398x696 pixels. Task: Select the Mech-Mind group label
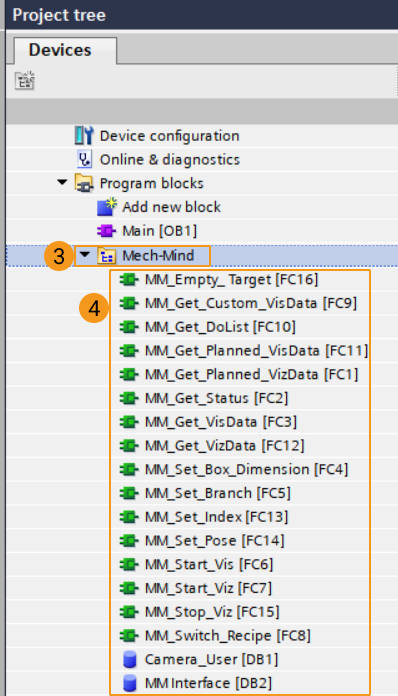[x=158, y=256]
